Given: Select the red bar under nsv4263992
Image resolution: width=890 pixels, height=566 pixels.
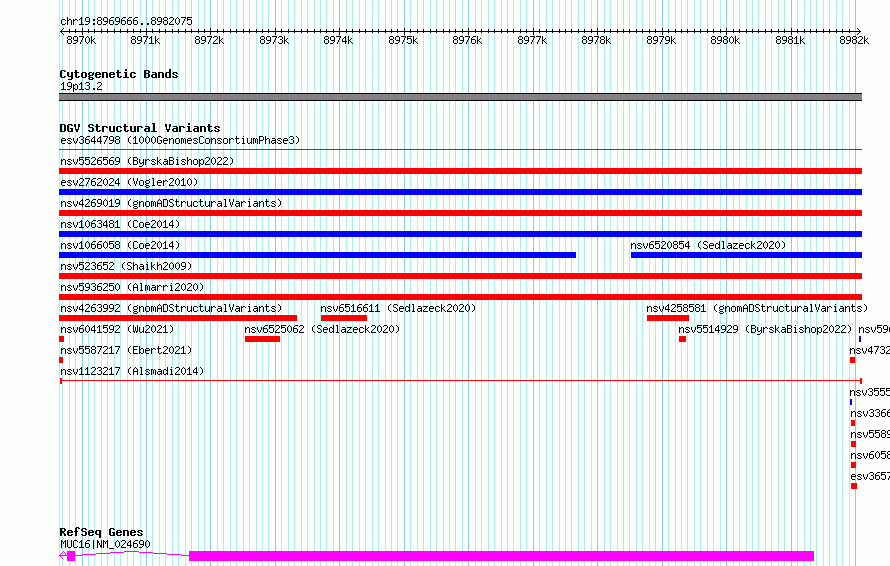Looking at the screenshot, I should [x=178, y=318].
